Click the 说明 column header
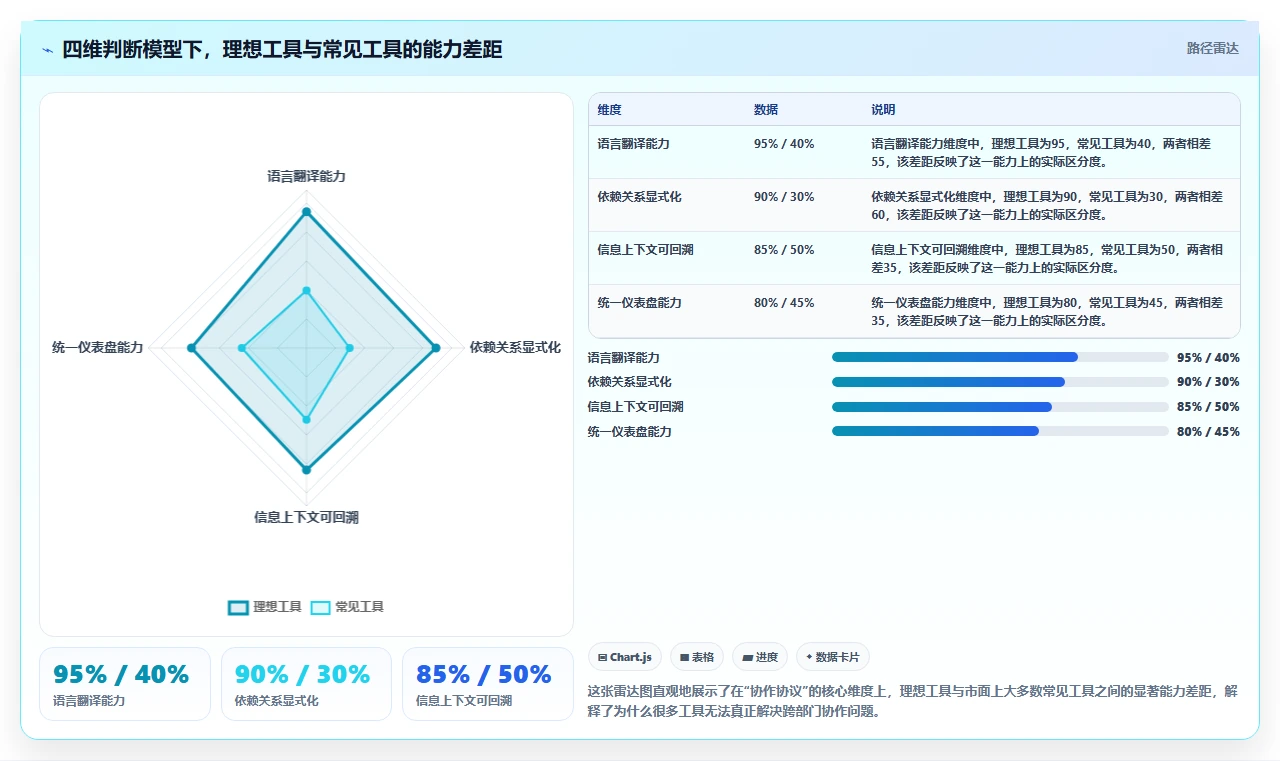The height and width of the screenshot is (761, 1280). (883, 110)
